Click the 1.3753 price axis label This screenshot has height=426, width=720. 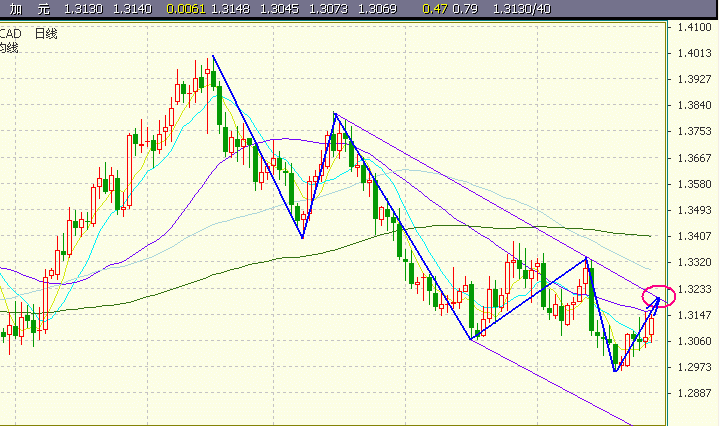(695, 131)
